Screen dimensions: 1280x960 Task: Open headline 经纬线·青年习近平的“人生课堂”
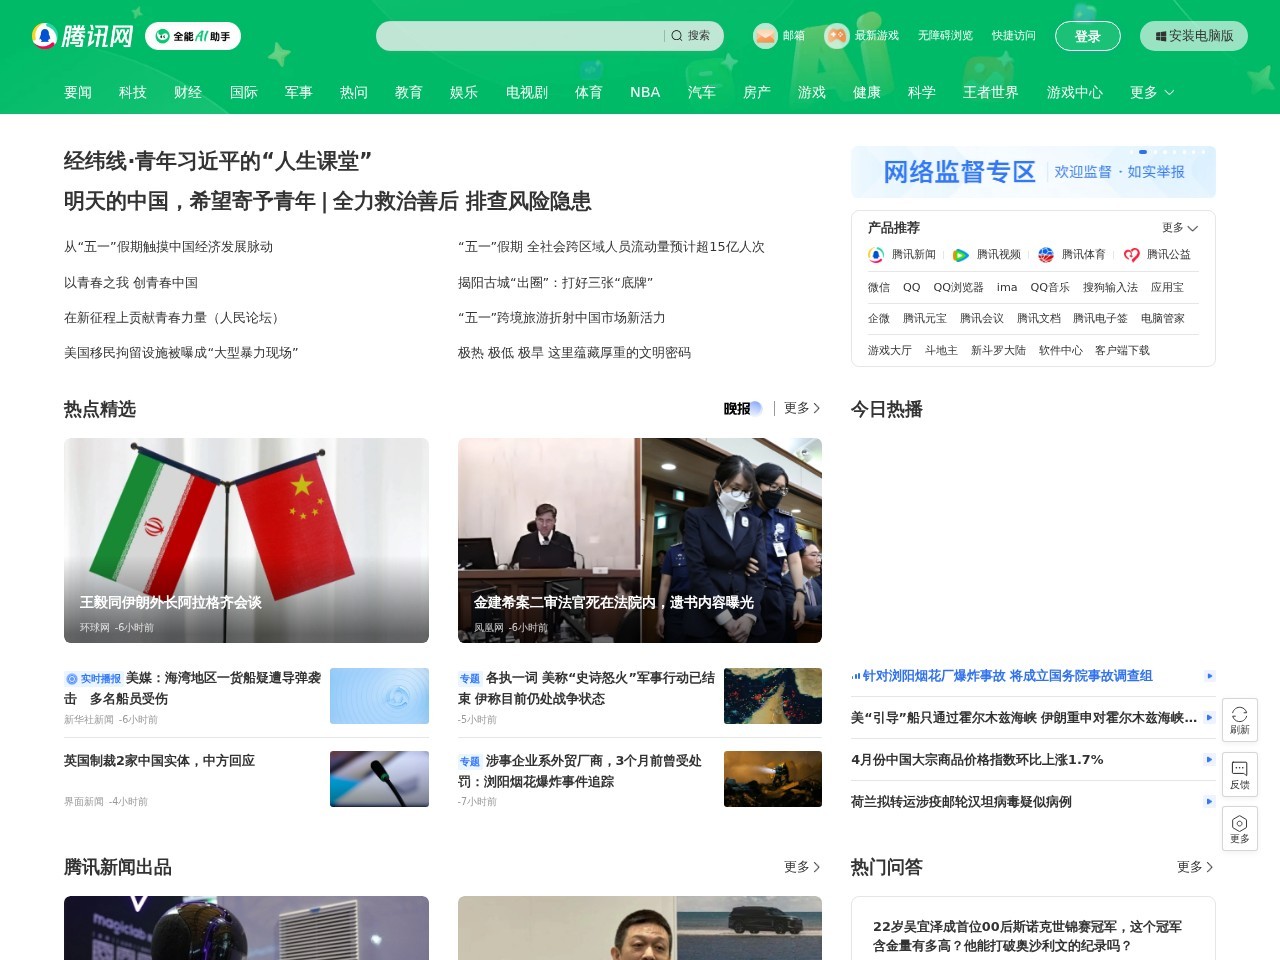coord(218,161)
